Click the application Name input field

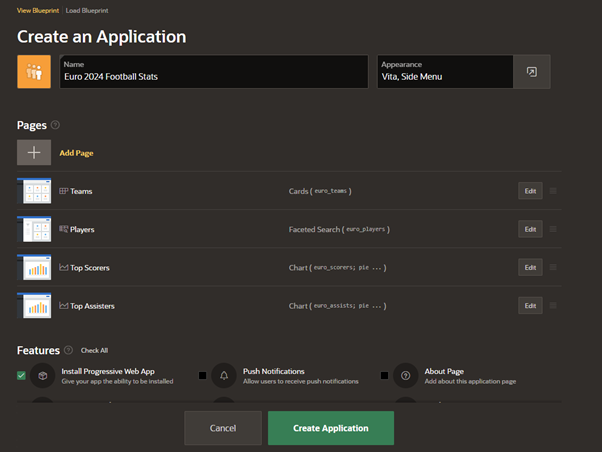(x=214, y=72)
